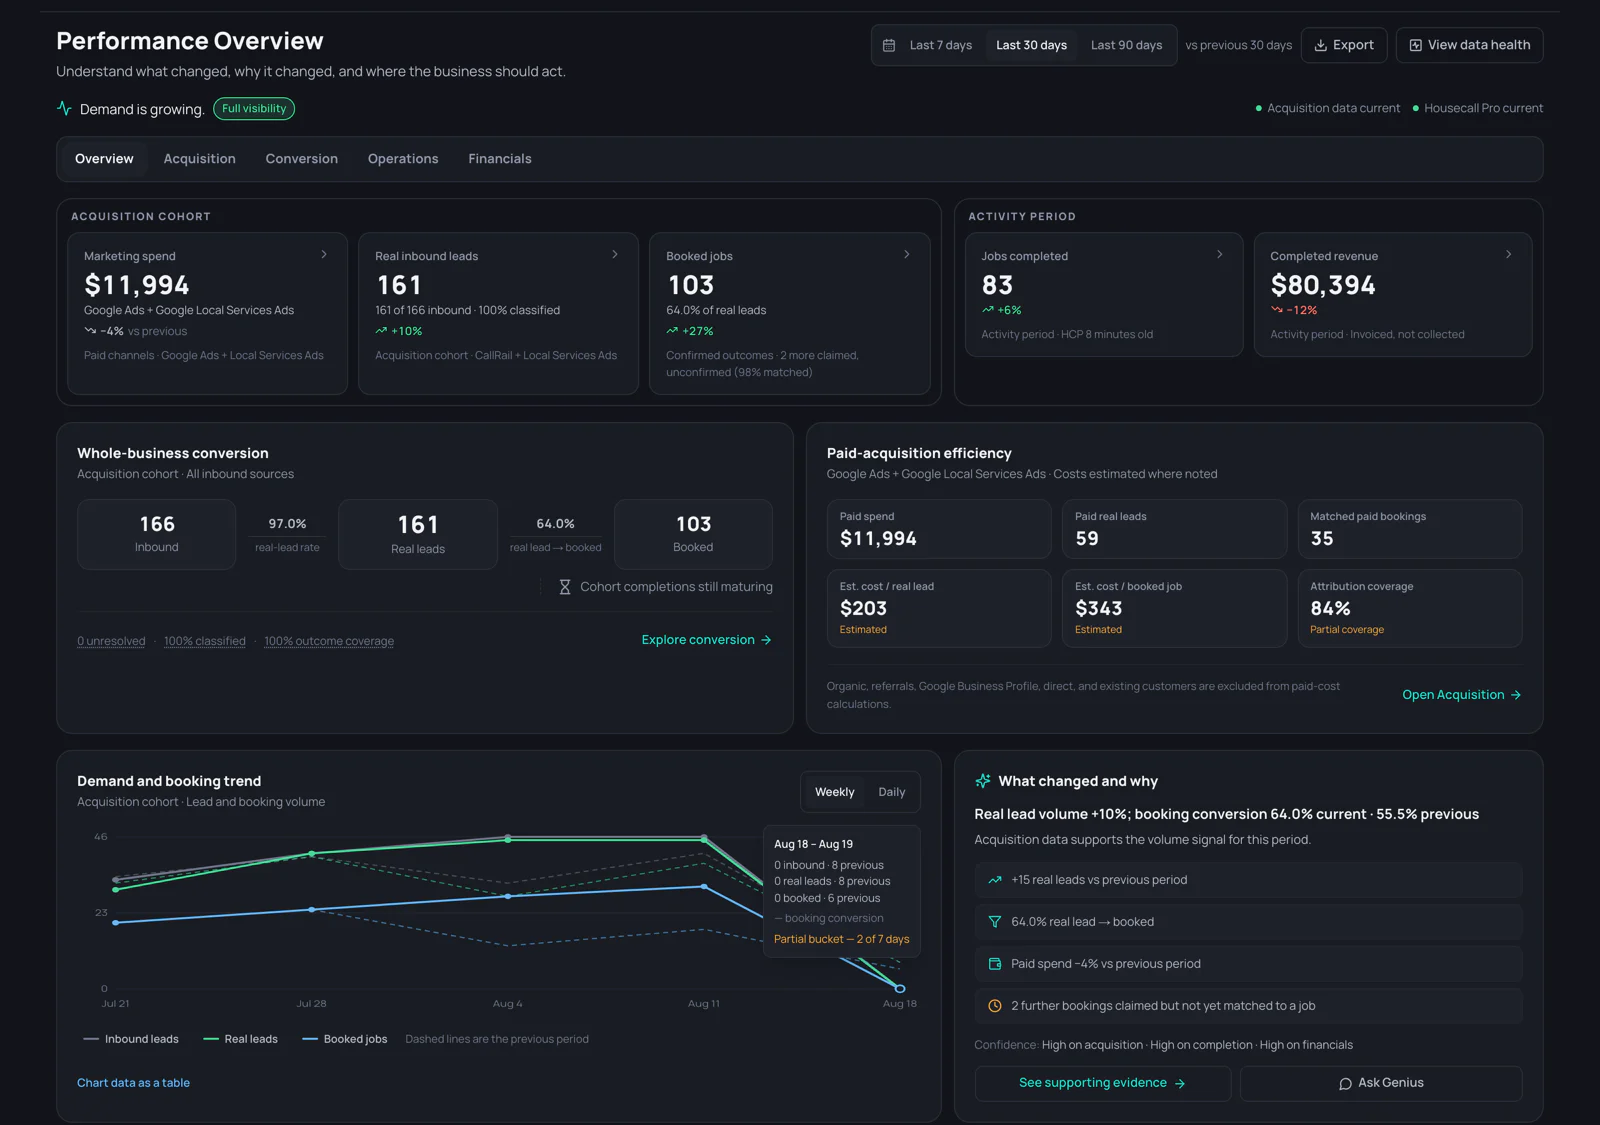This screenshot has width=1600, height=1125.
Task: Switch the trend chart to Weekly
Action: point(834,792)
